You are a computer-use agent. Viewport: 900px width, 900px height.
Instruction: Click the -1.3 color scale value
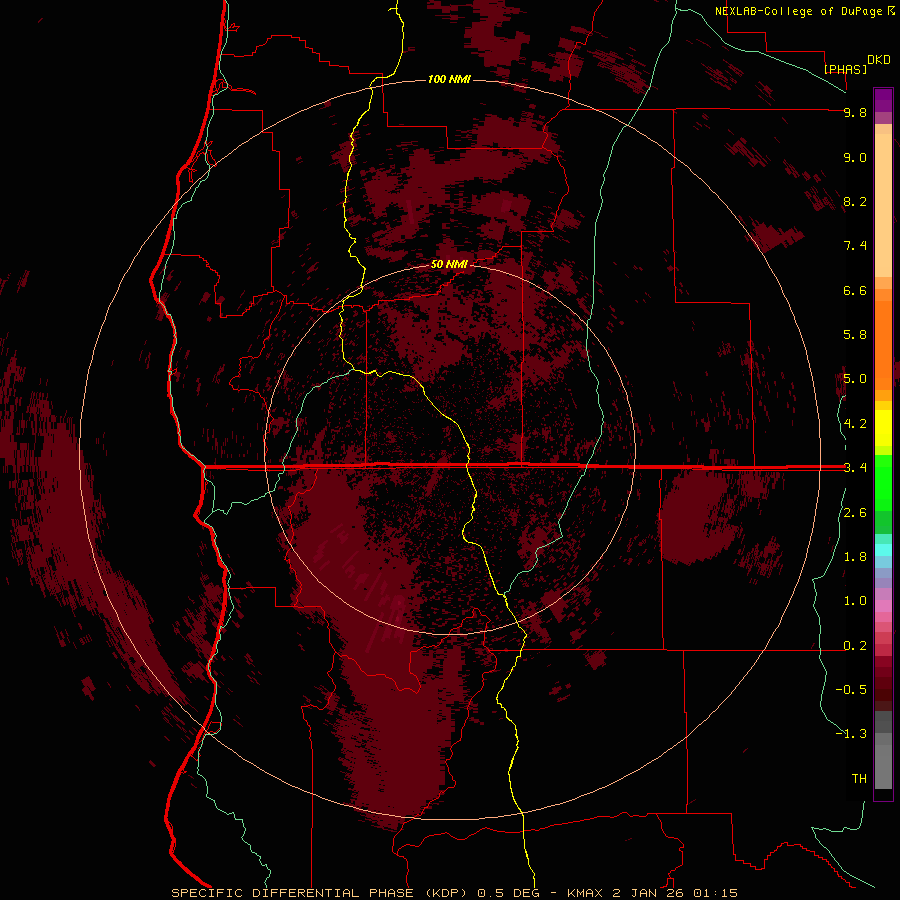pos(851,734)
